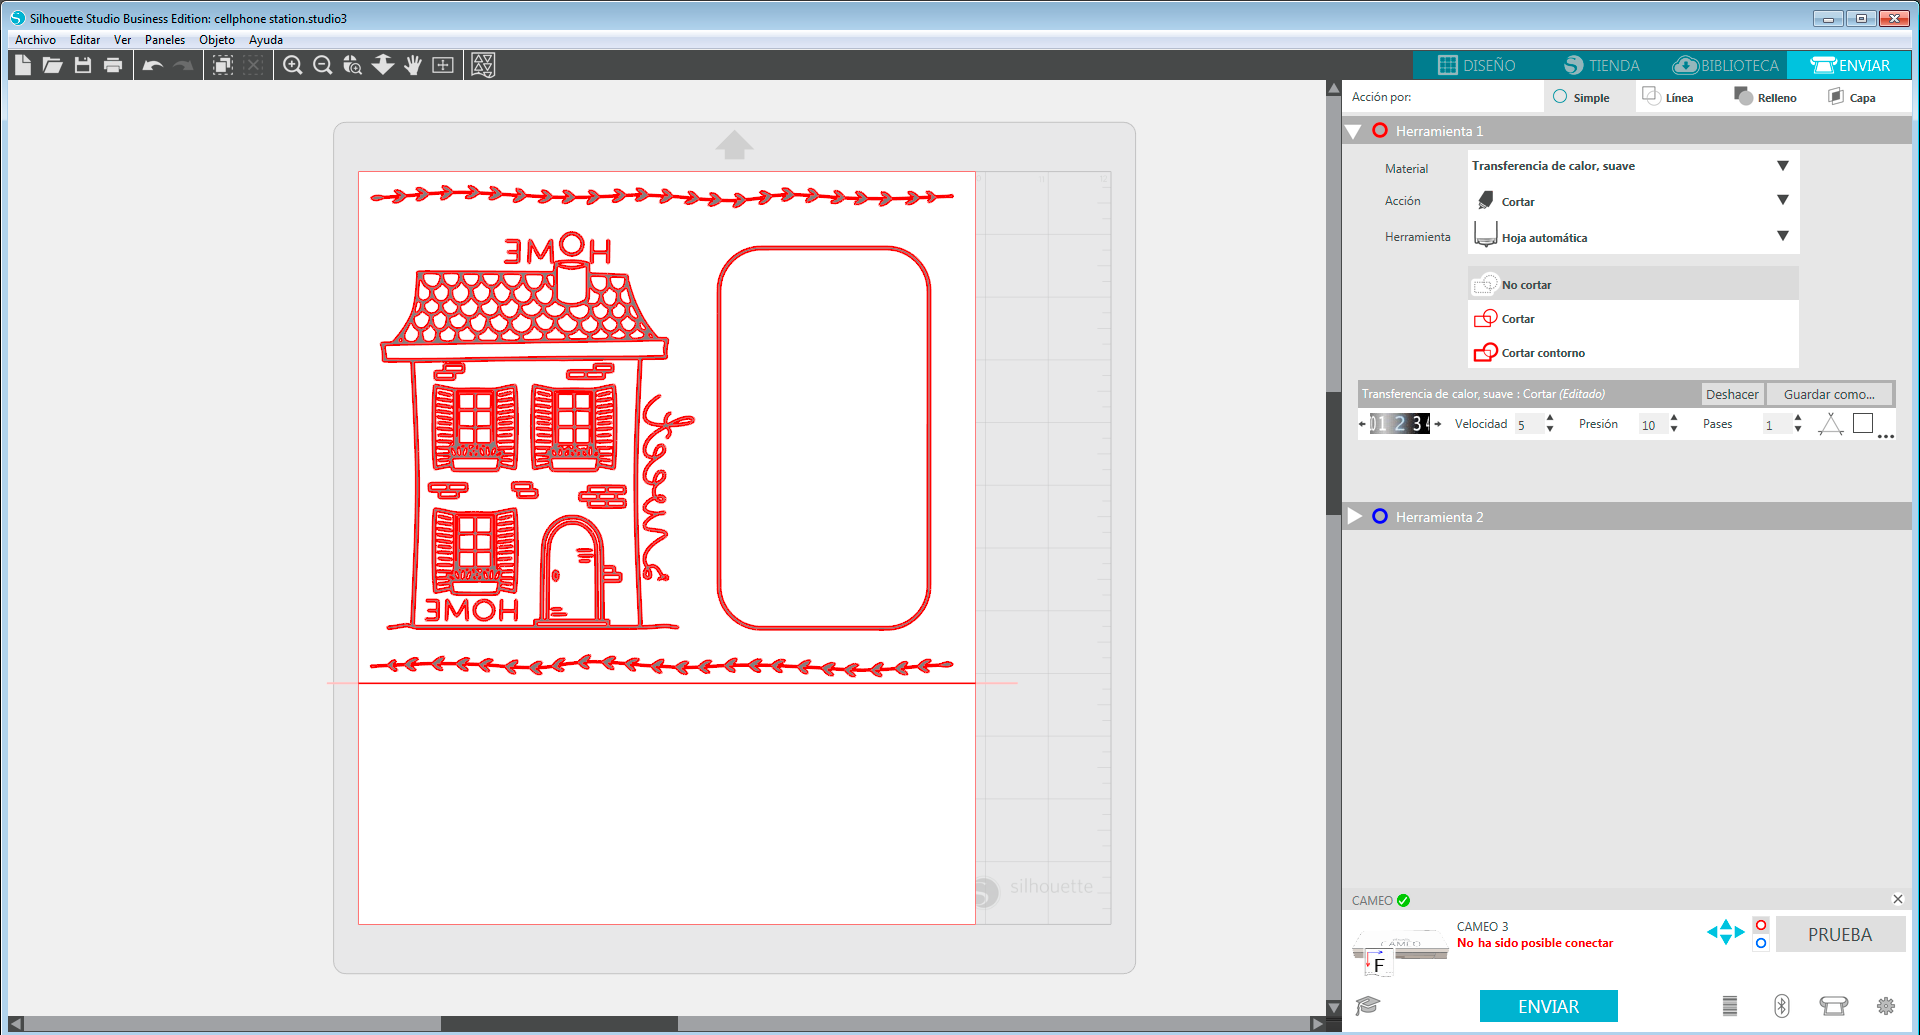The height and width of the screenshot is (1035, 1920).
Task: Click the Velocidad value field
Action: coord(1528,424)
